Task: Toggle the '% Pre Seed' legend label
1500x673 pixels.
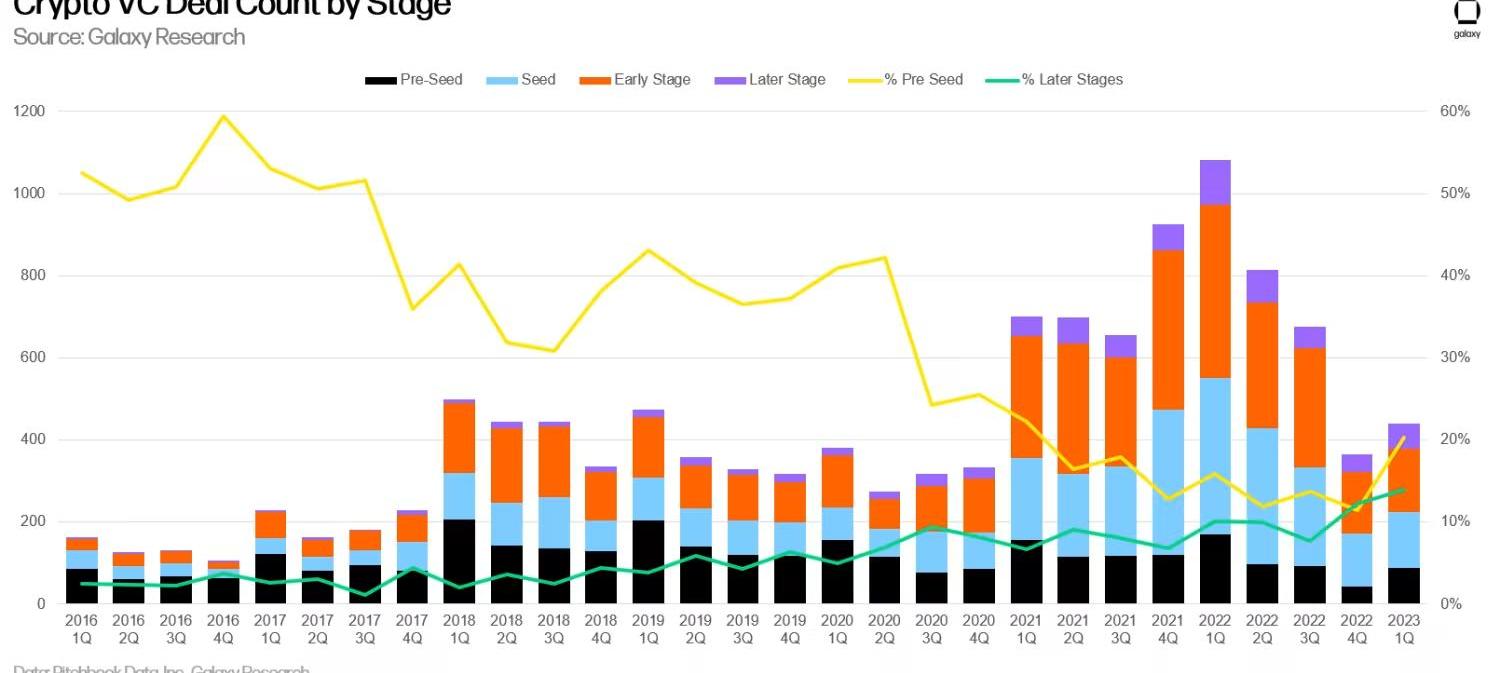Action: click(x=923, y=80)
